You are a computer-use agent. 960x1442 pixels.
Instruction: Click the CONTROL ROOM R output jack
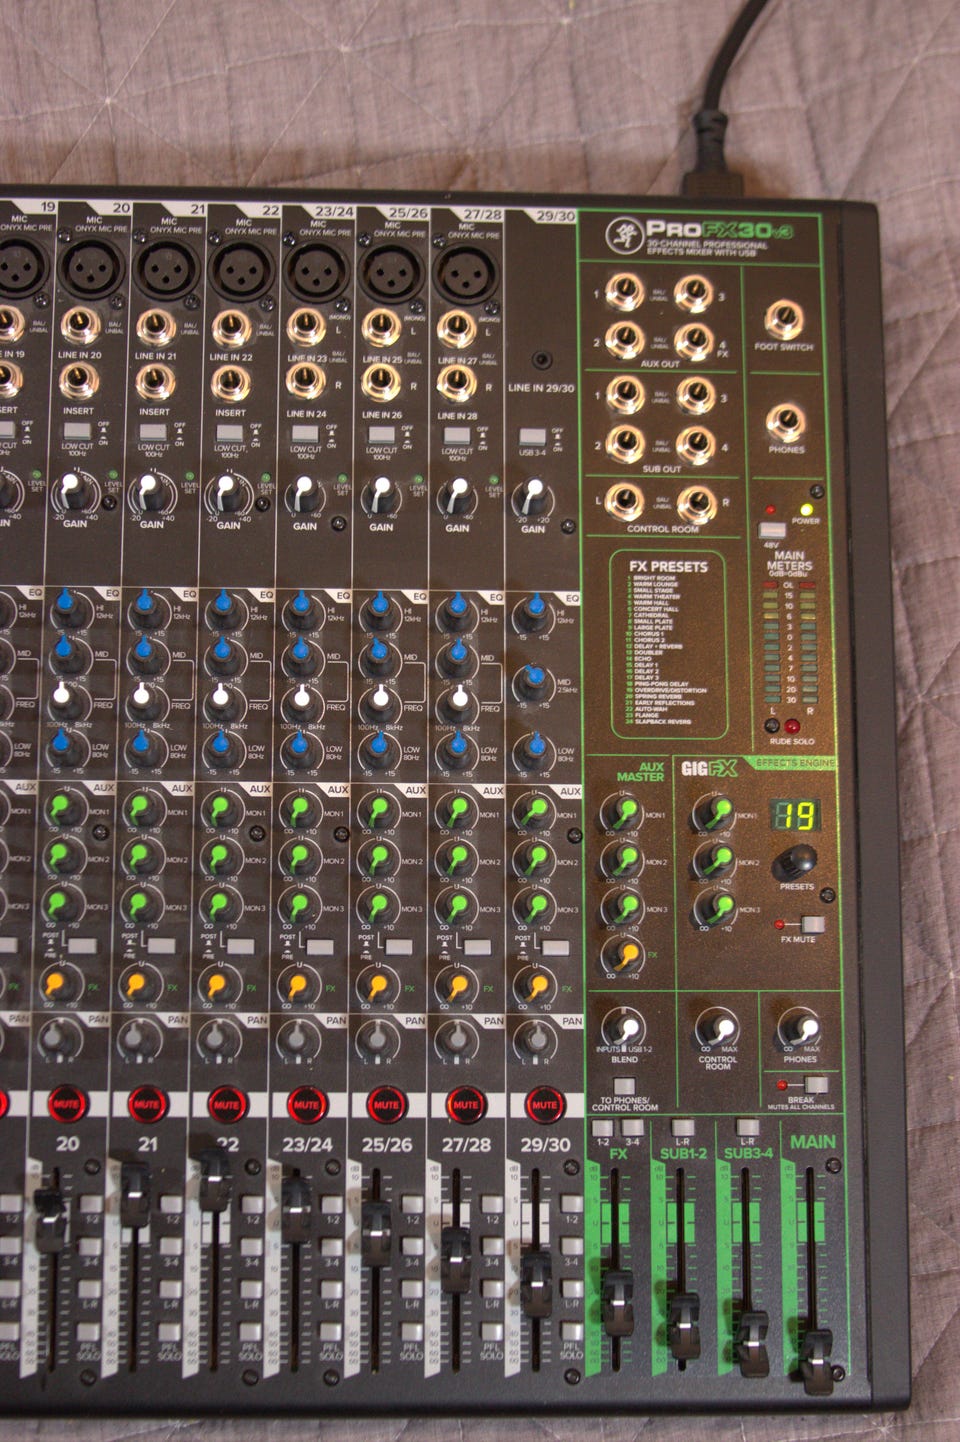695,505
